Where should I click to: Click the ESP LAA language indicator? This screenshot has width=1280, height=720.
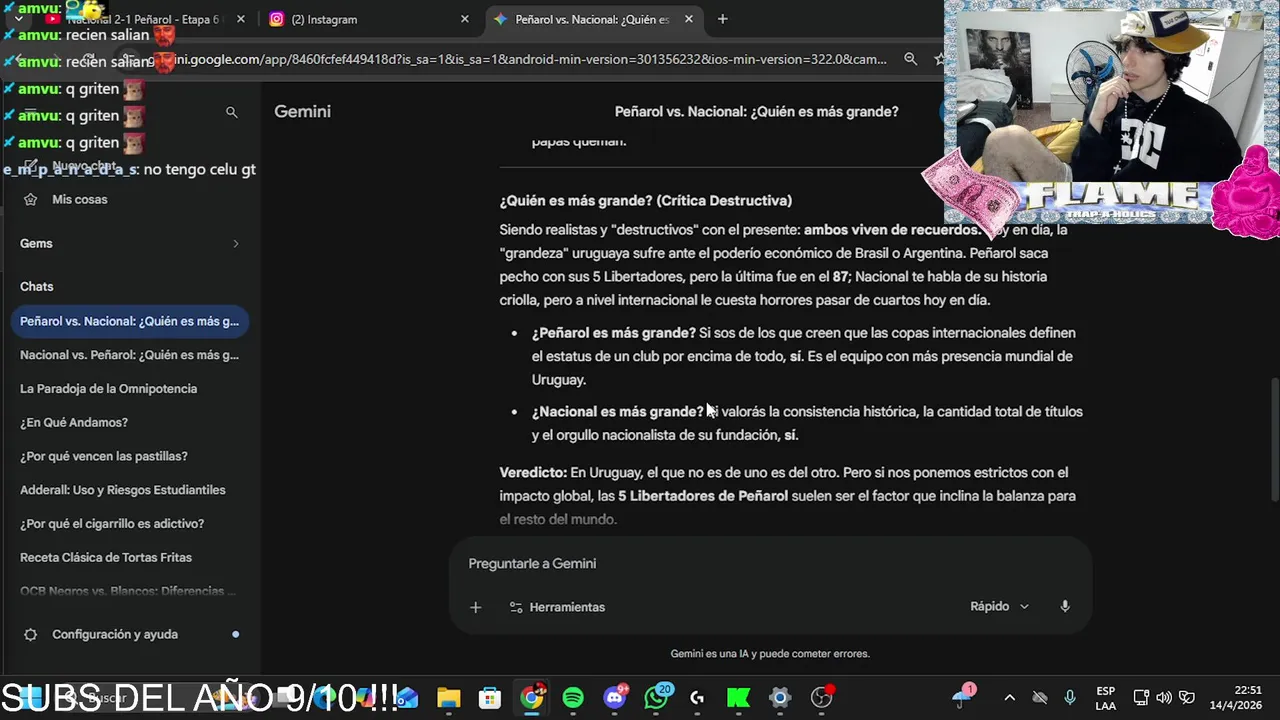pyautogui.click(x=1105, y=697)
